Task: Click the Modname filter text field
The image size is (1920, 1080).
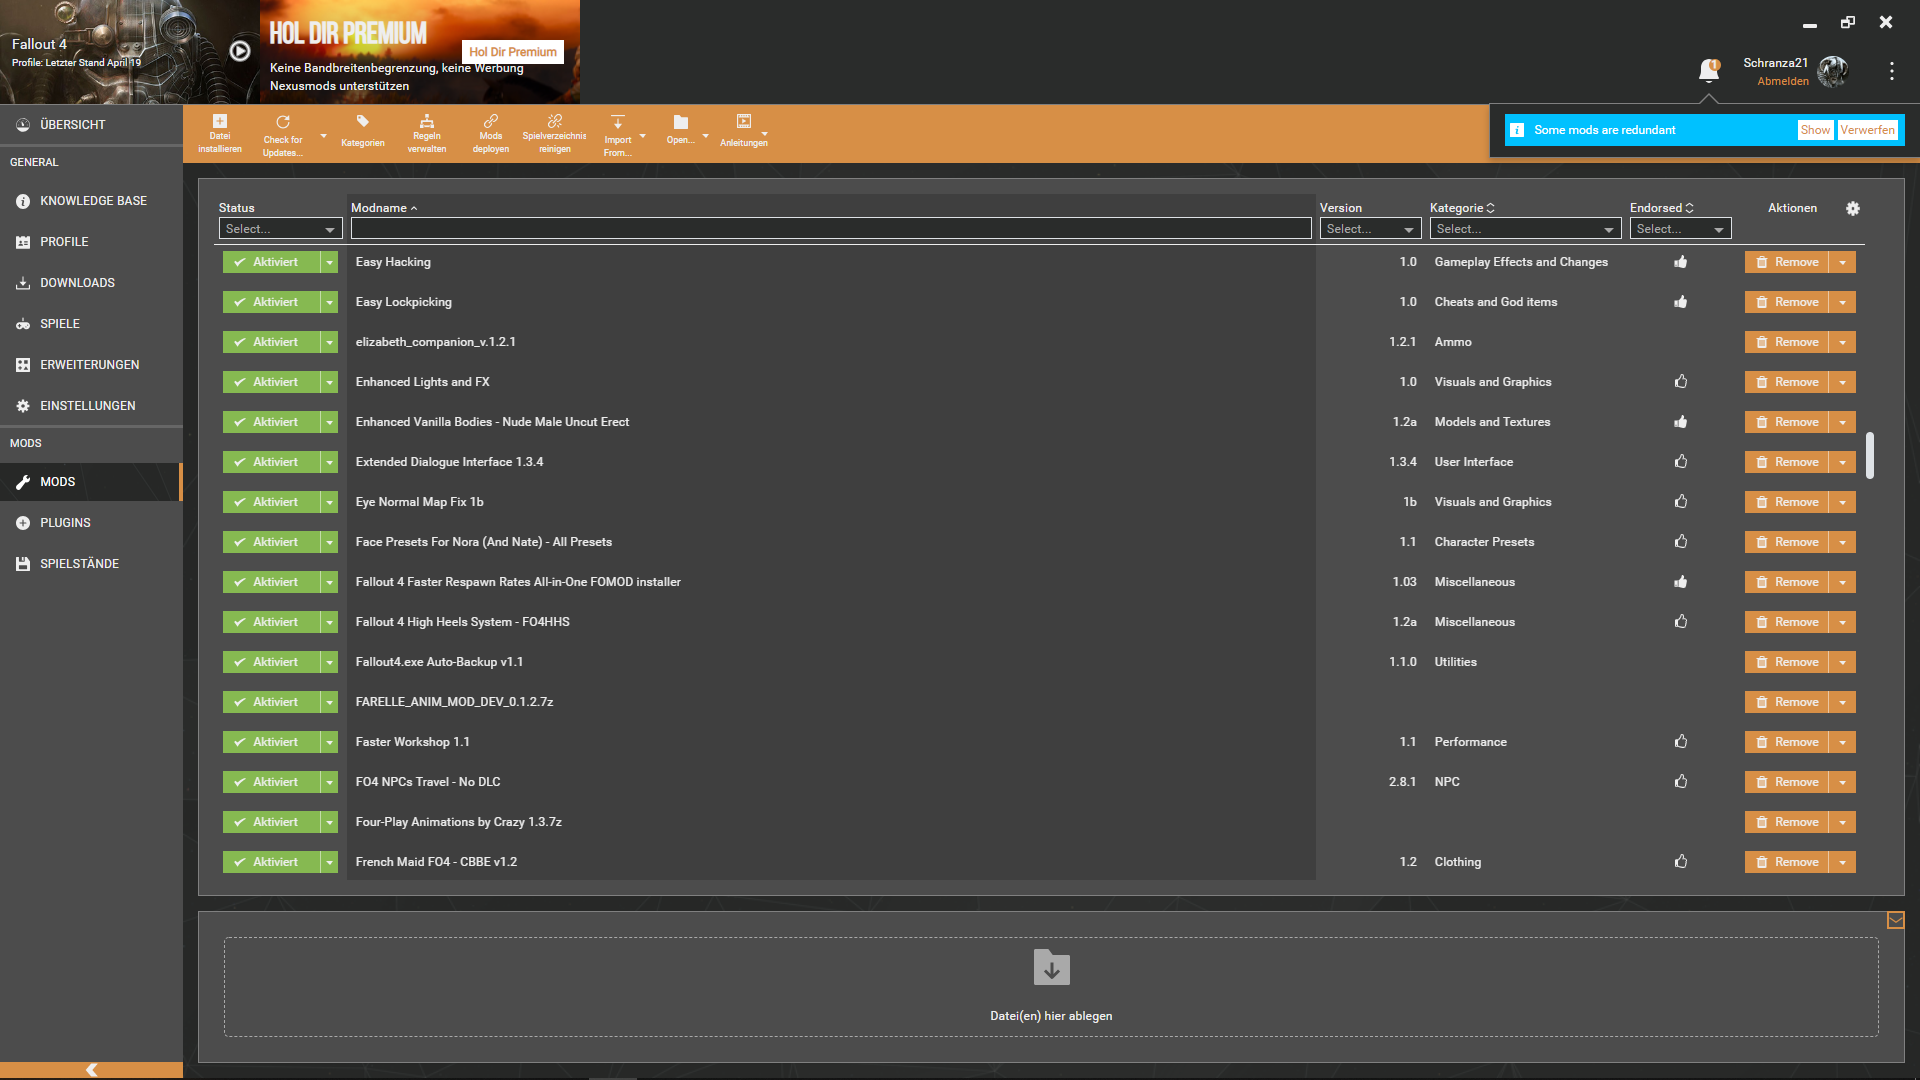Action: point(831,229)
